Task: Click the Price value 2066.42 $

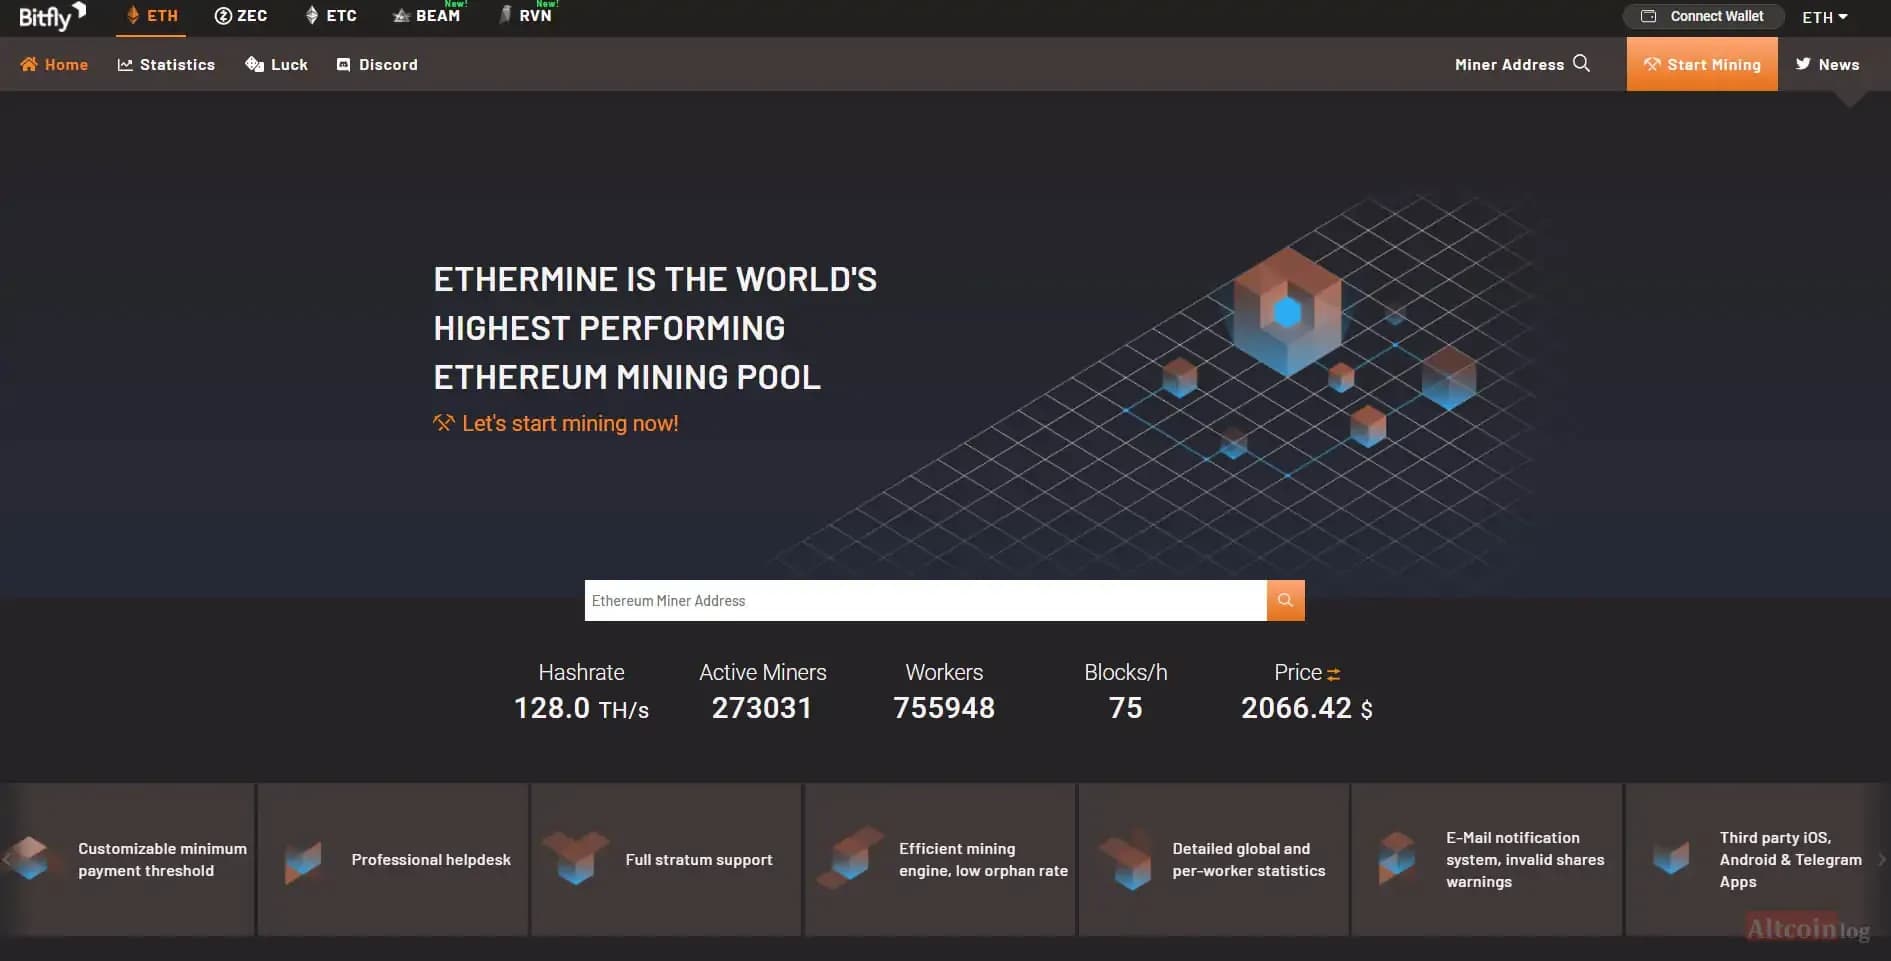Action: (1307, 708)
